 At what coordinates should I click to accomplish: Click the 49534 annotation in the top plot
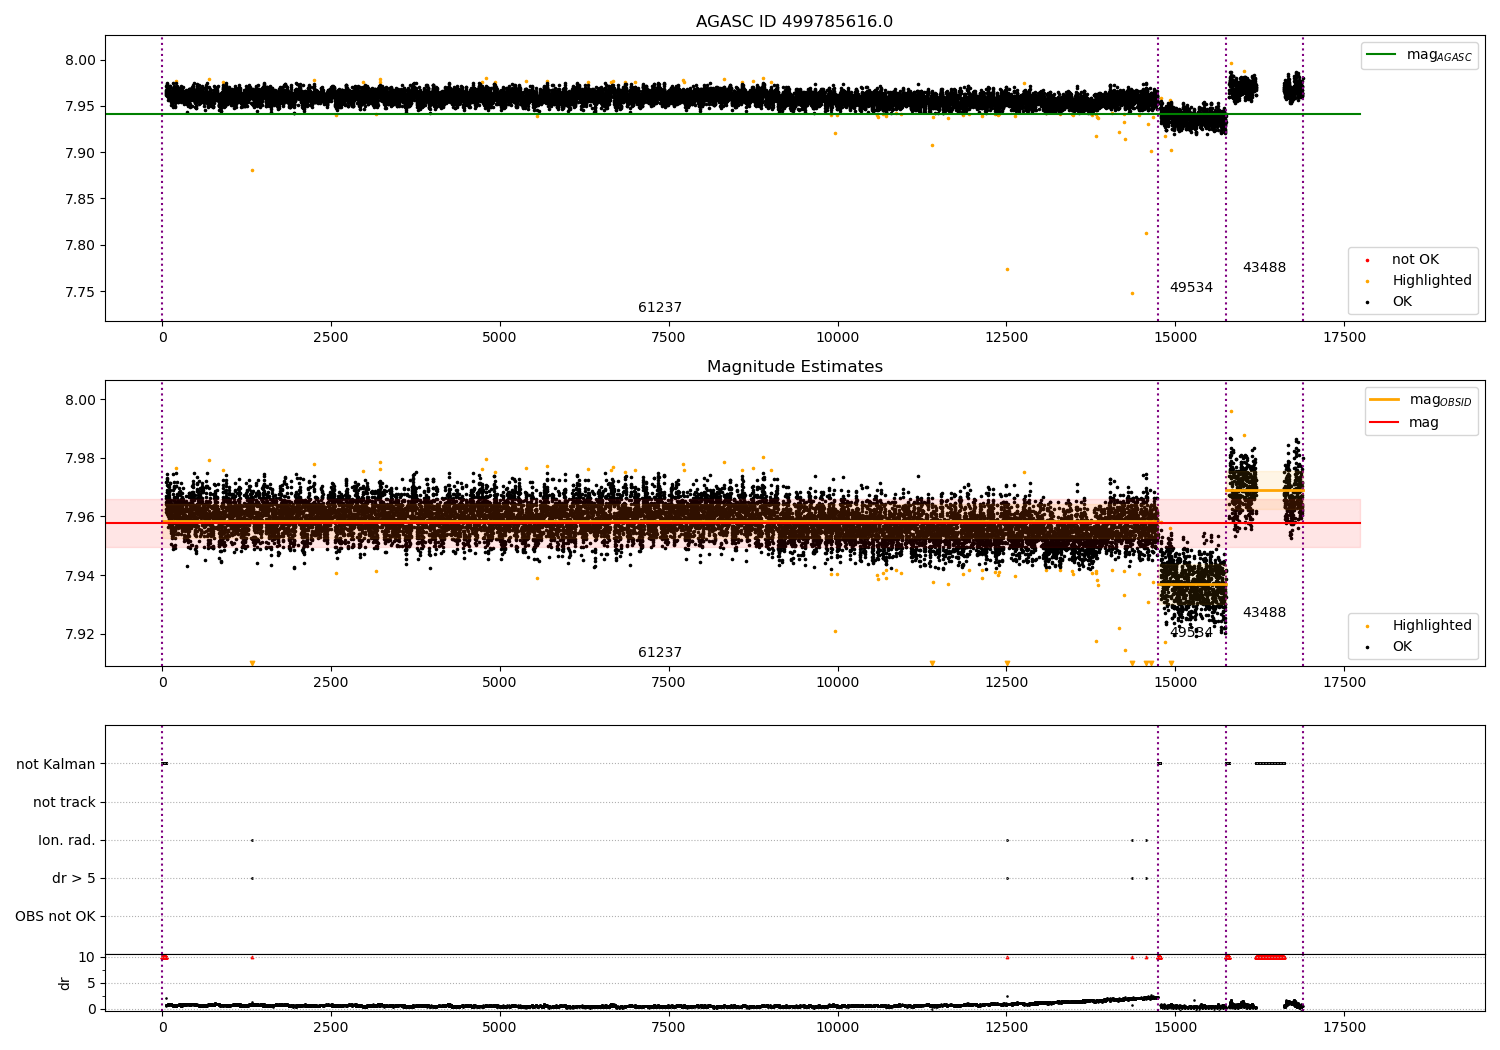click(x=1191, y=288)
